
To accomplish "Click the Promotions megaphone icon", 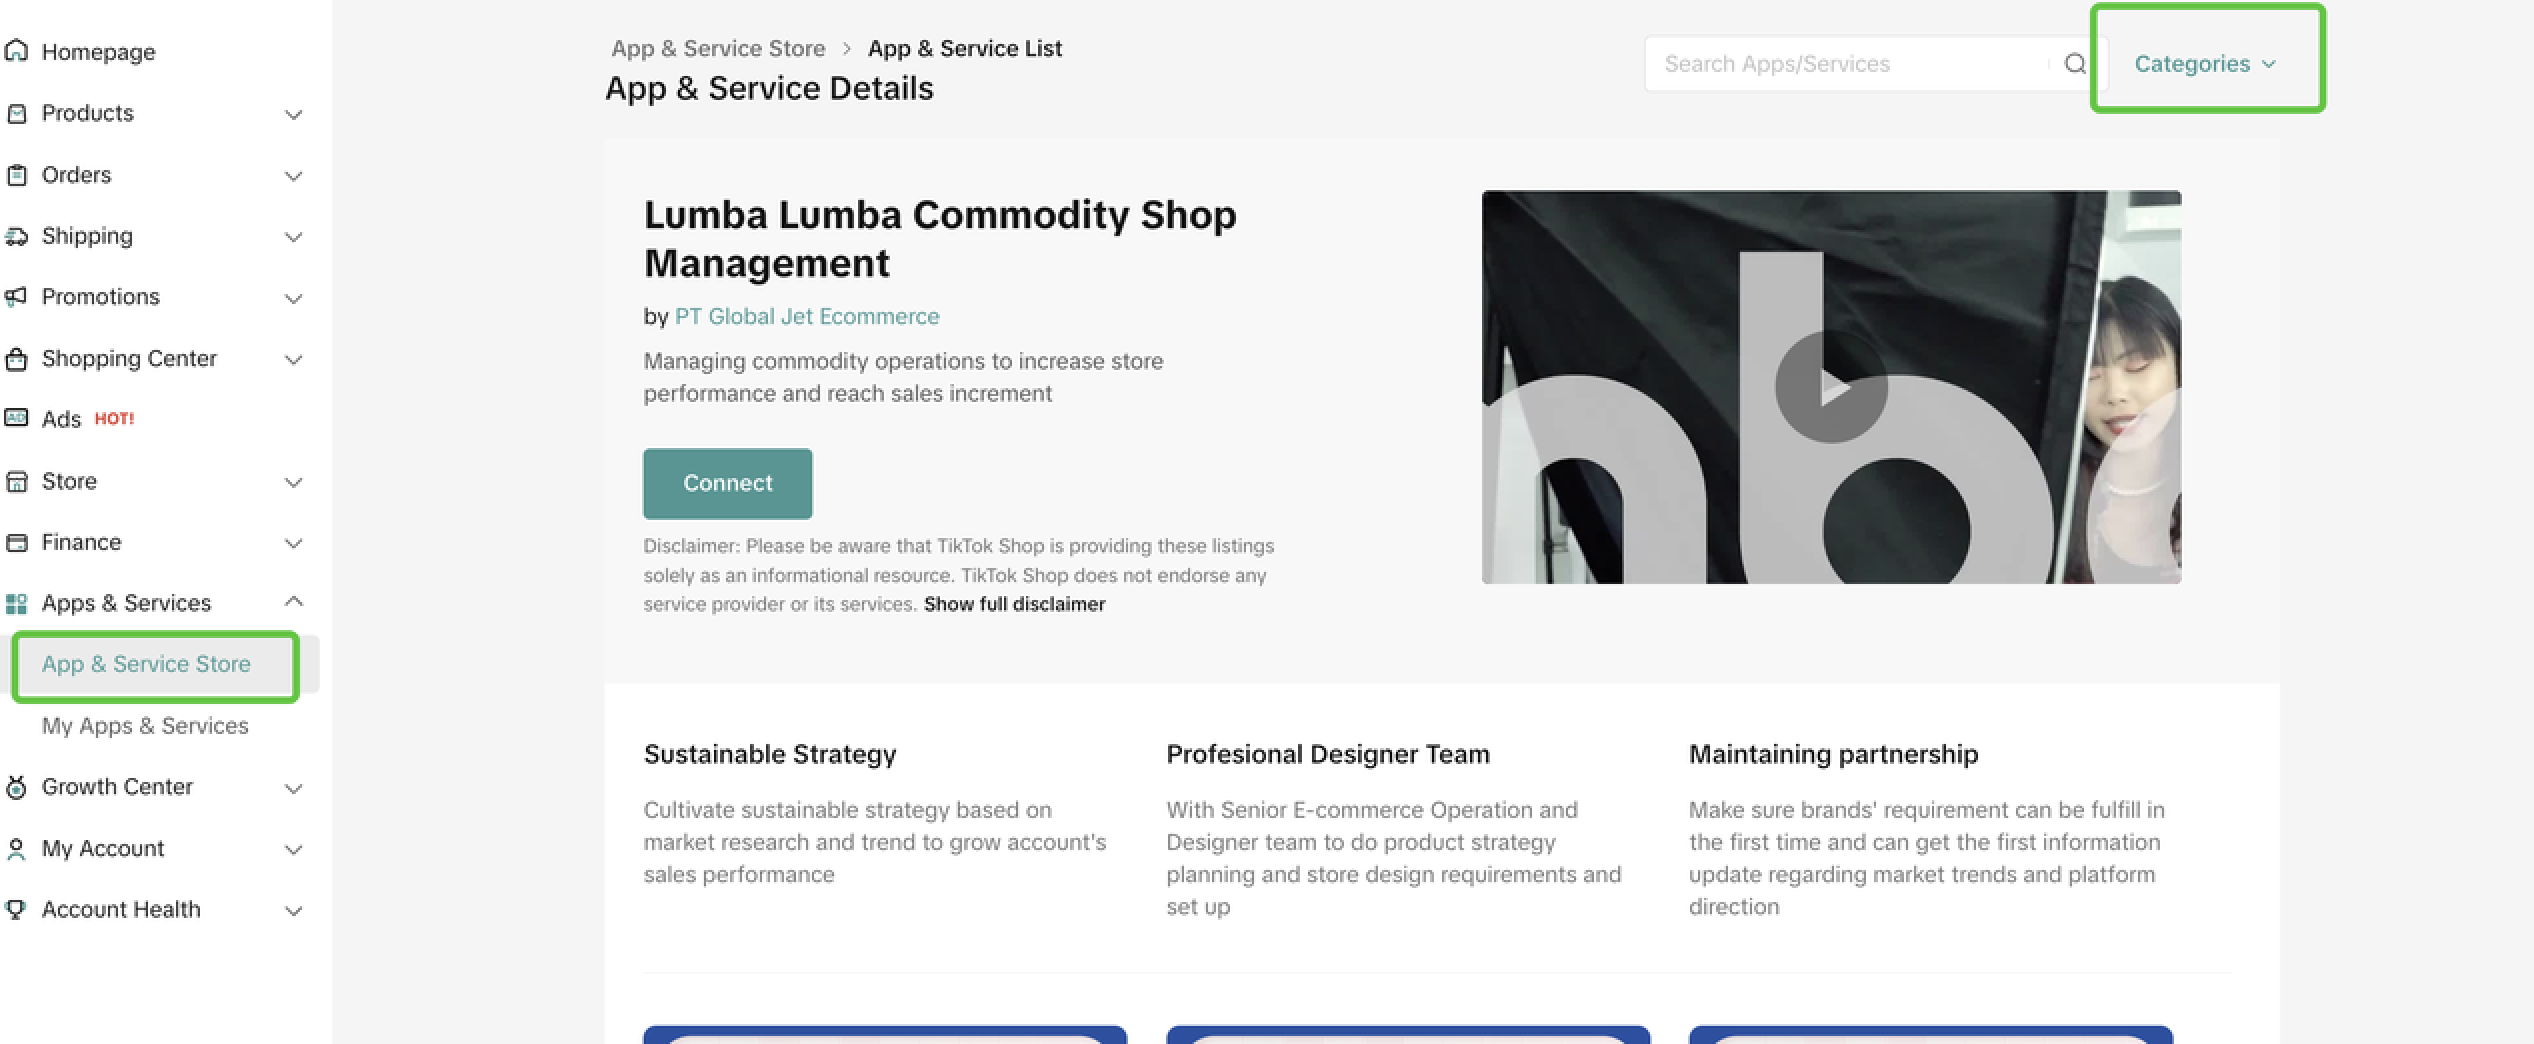I will (15, 297).
